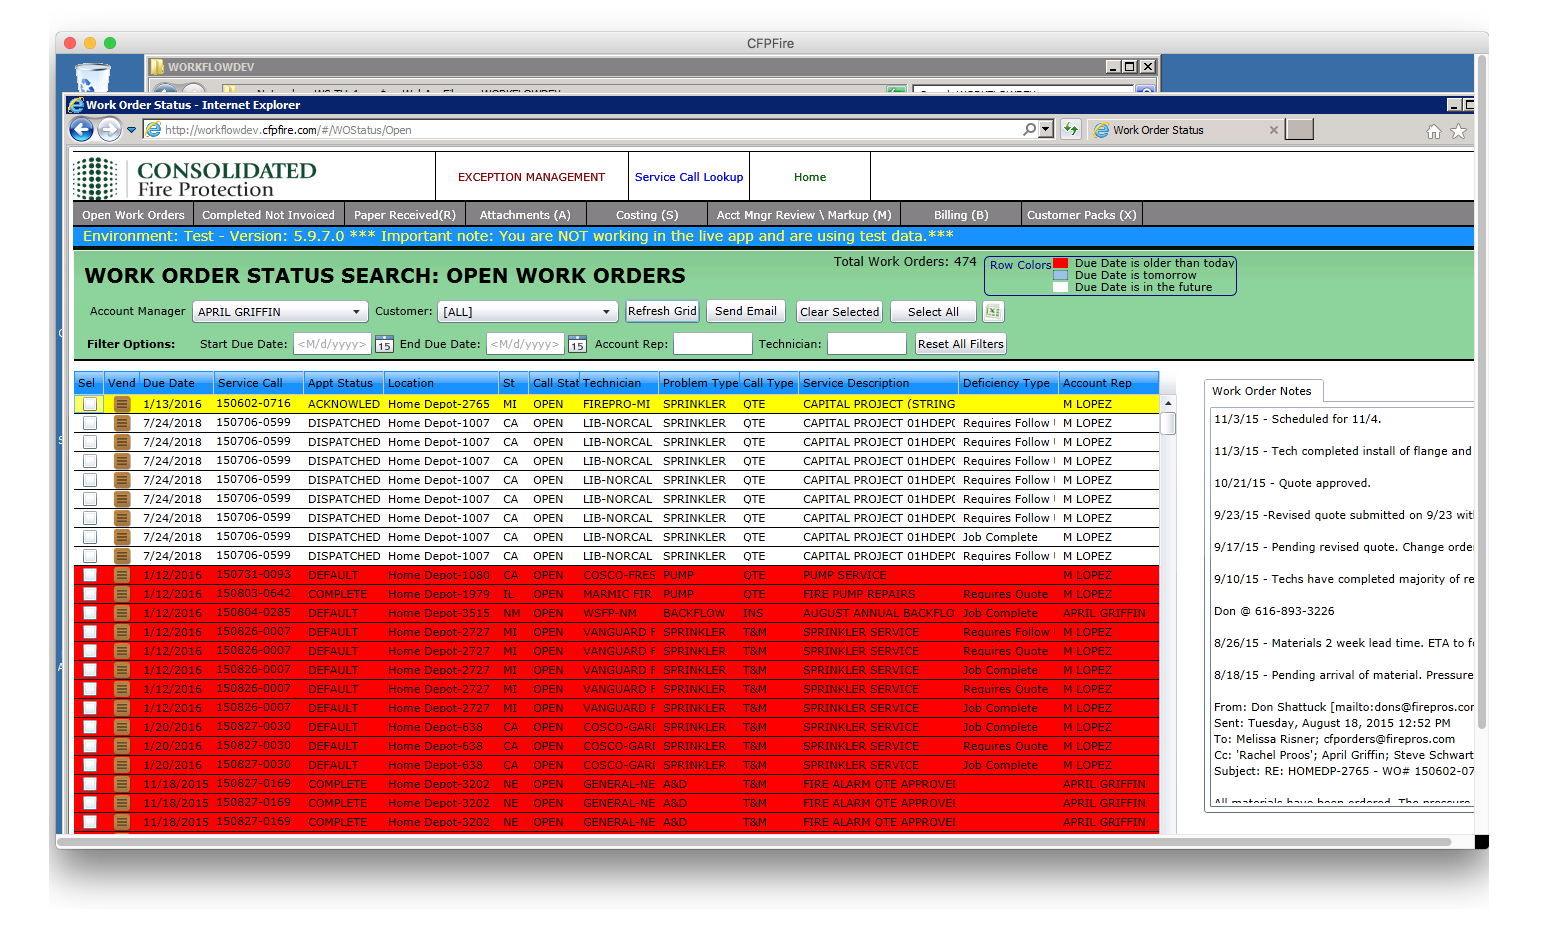Open the Service Call Lookup link

pos(689,177)
